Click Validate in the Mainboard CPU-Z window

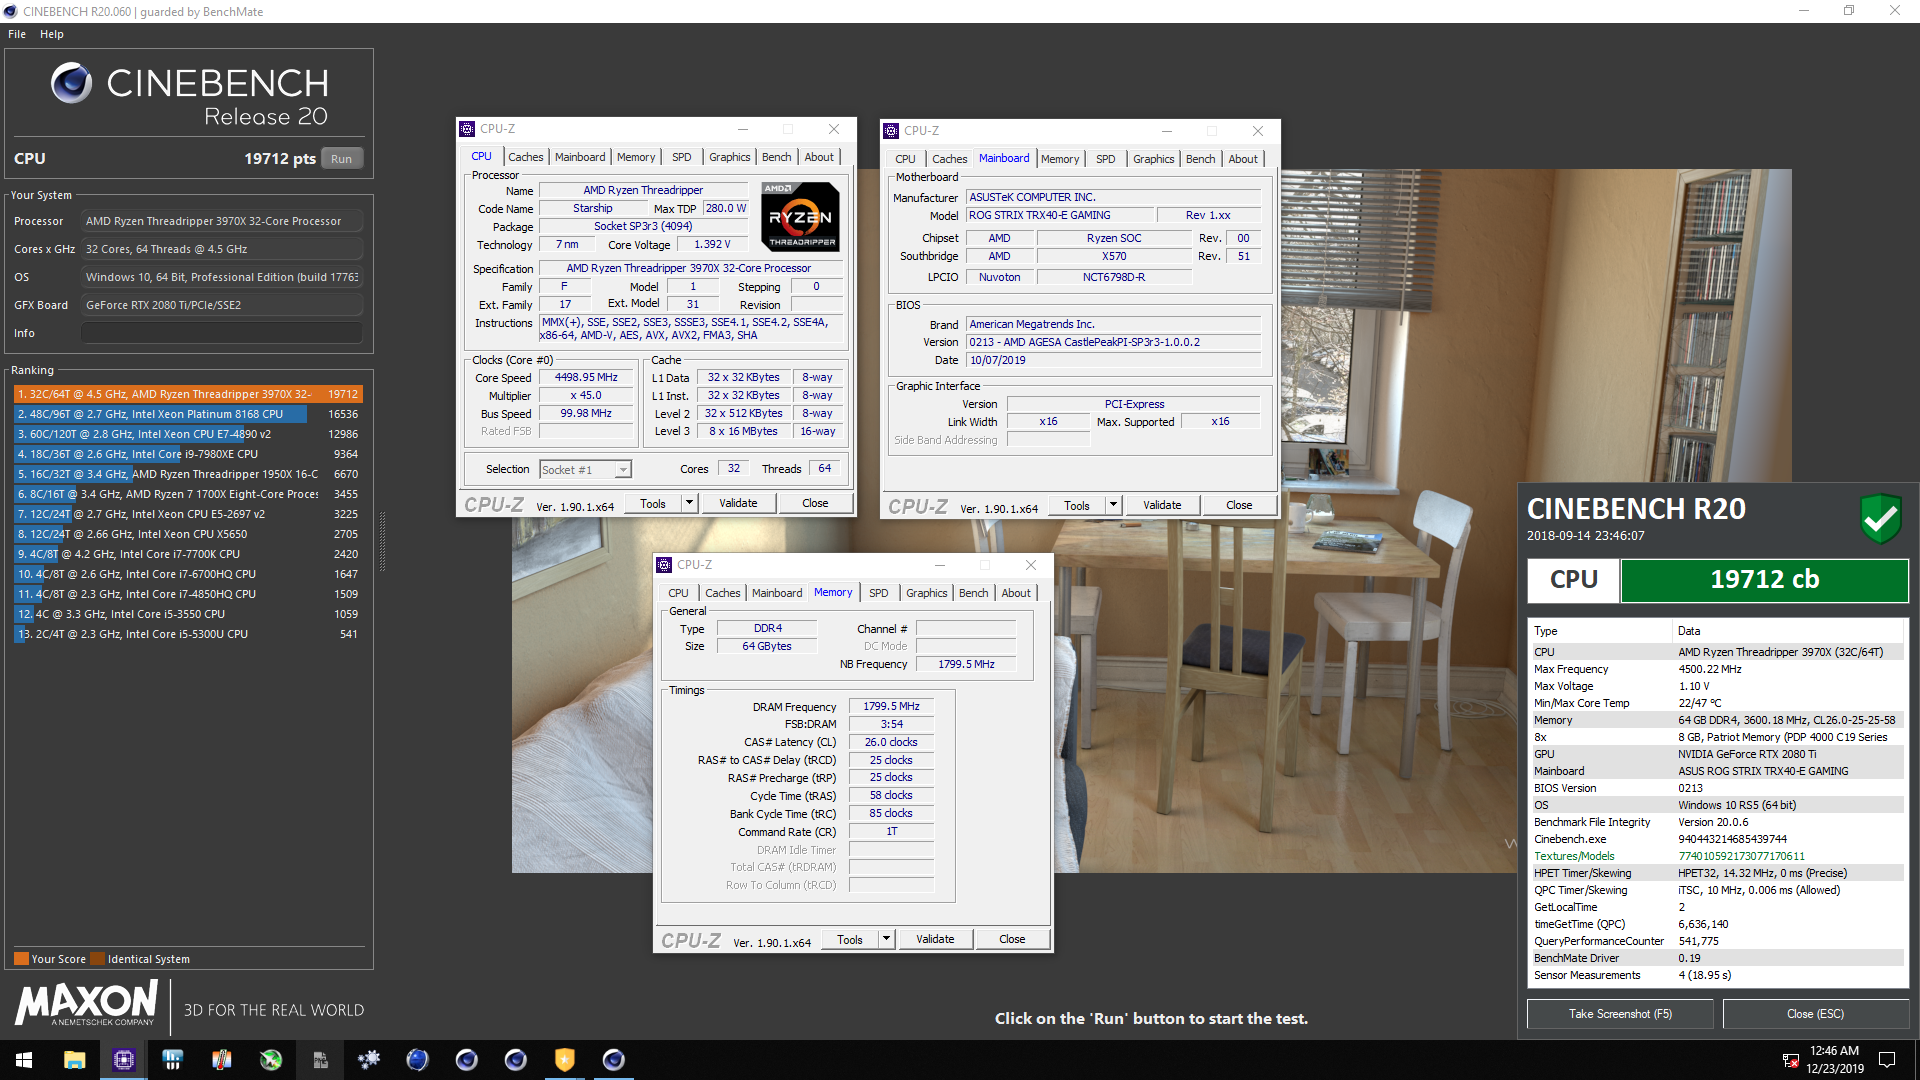pyautogui.click(x=1162, y=505)
